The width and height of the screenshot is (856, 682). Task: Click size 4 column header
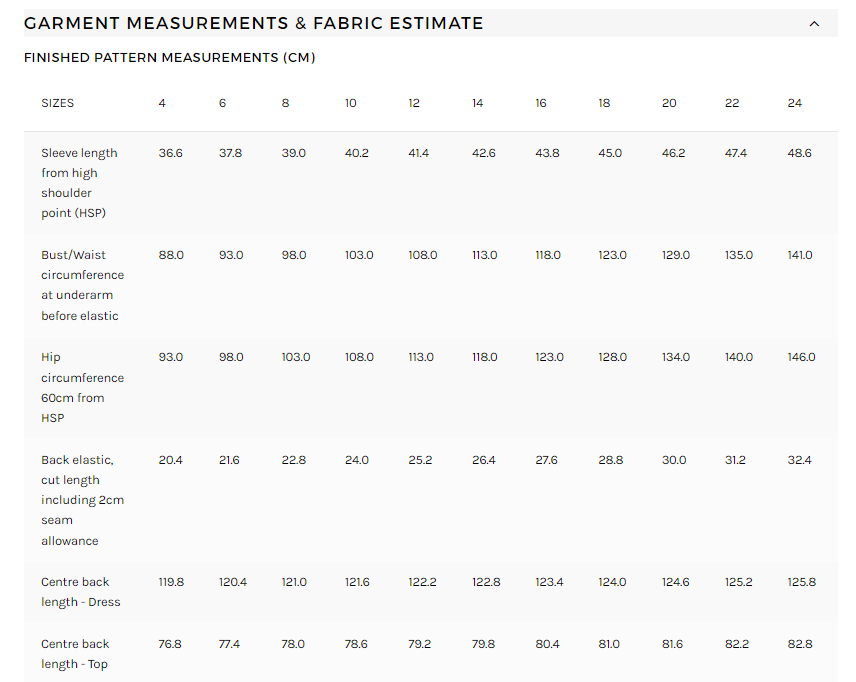pyautogui.click(x=162, y=103)
